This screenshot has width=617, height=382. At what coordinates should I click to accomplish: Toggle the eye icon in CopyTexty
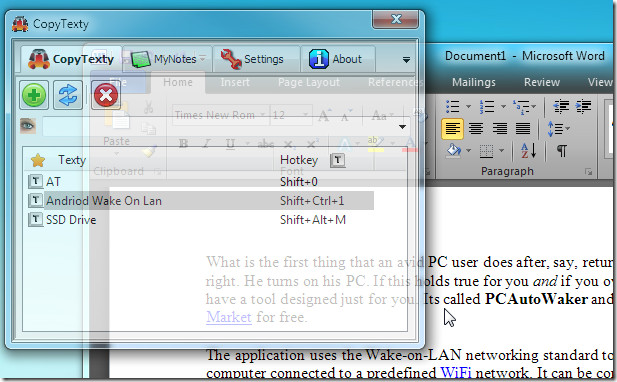28,126
